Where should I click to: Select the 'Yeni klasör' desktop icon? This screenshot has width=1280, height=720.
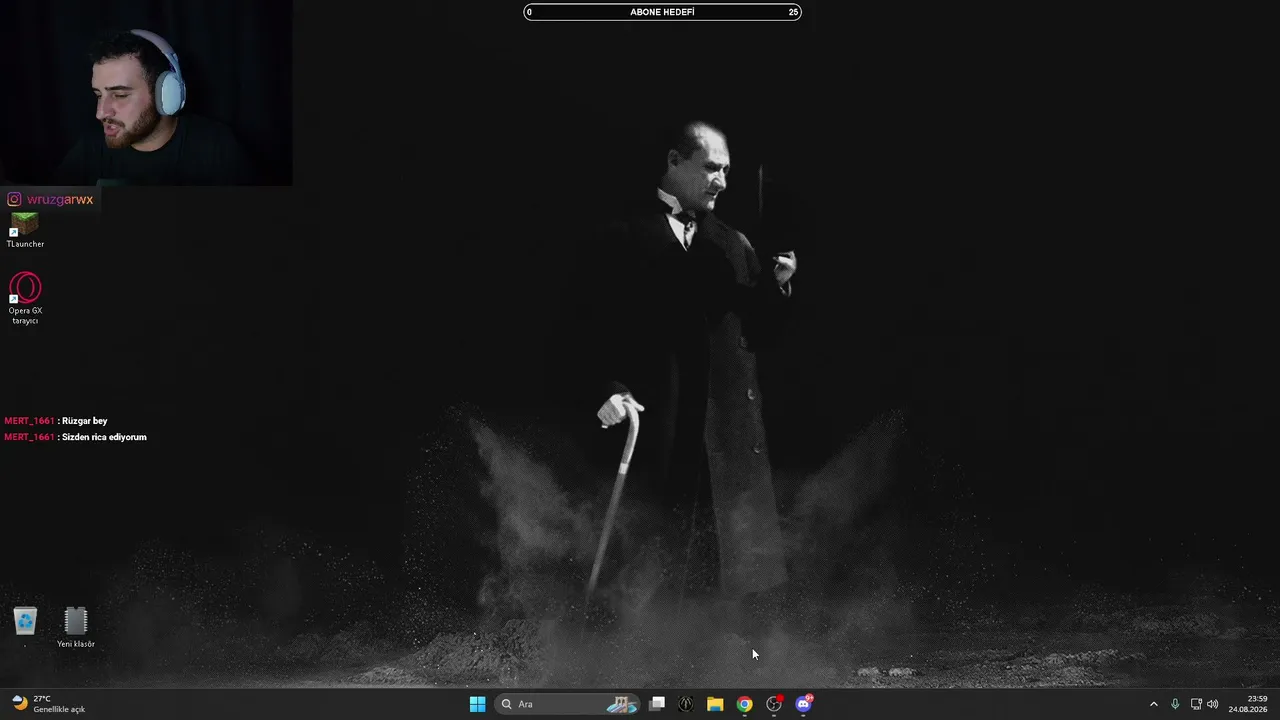(x=76, y=628)
